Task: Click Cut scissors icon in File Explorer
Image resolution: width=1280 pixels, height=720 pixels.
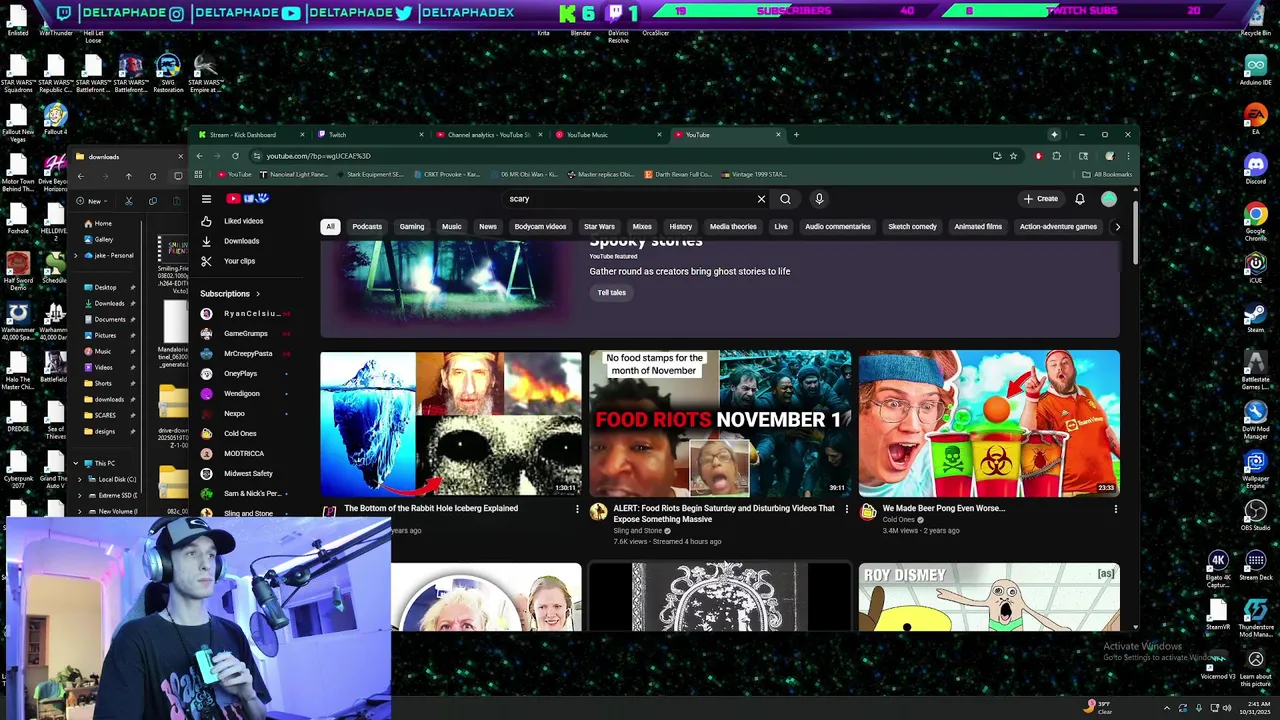Action: [128, 201]
